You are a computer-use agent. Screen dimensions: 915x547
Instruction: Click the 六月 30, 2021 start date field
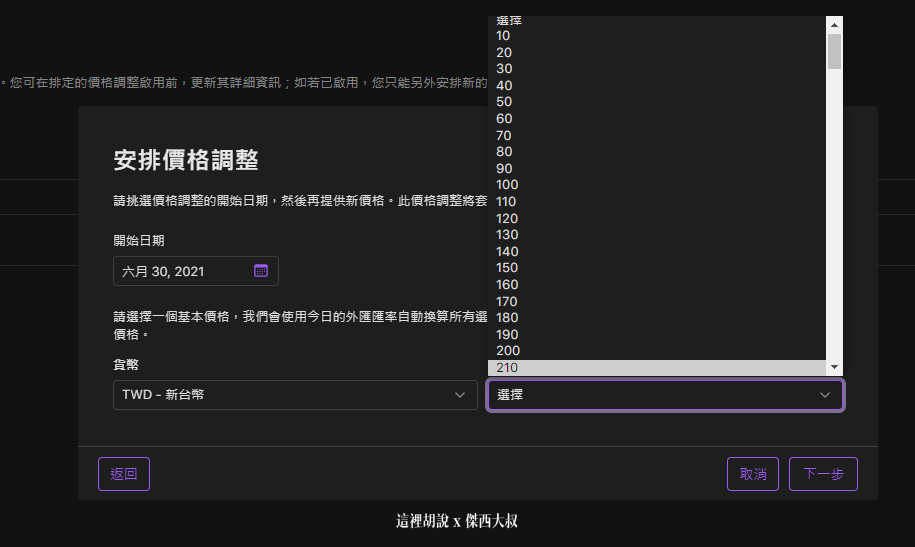[x=195, y=271]
